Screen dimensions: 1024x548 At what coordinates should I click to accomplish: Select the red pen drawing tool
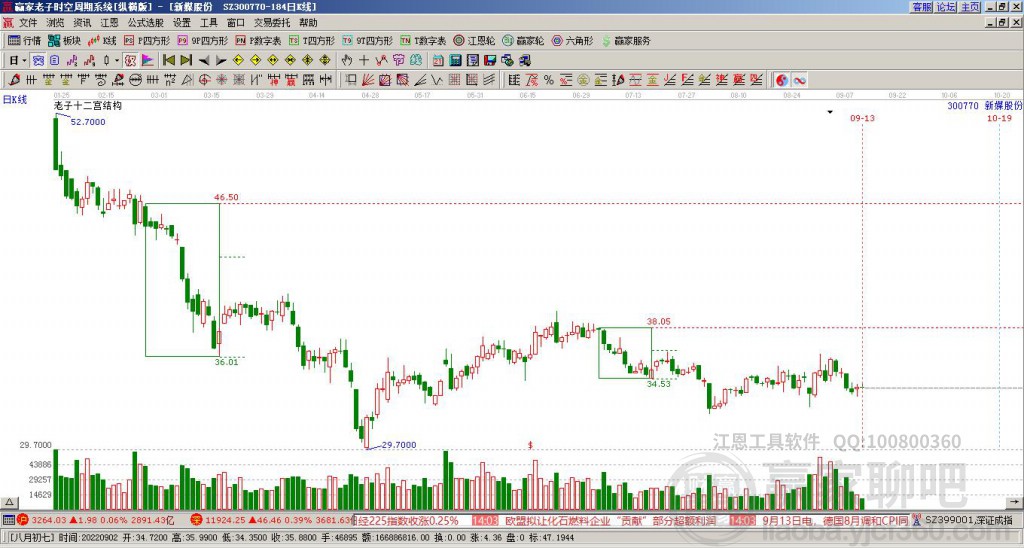click(14, 80)
